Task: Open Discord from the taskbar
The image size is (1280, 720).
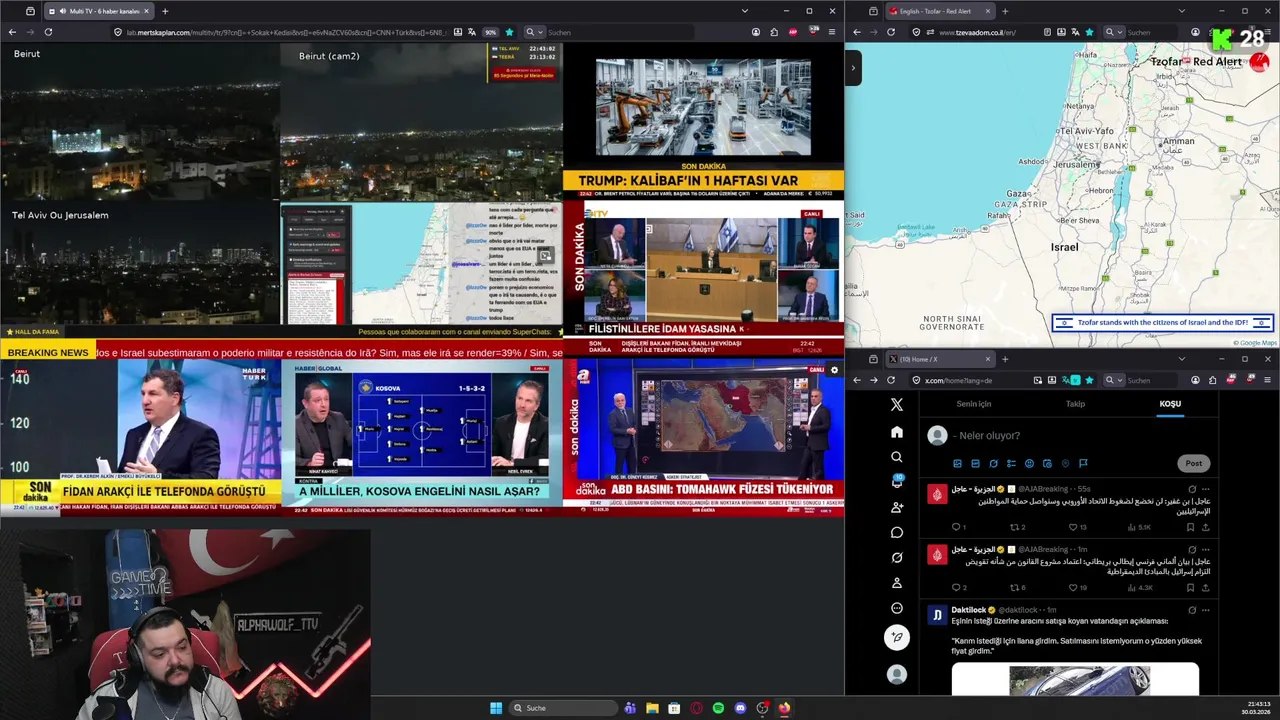Action: click(740, 708)
